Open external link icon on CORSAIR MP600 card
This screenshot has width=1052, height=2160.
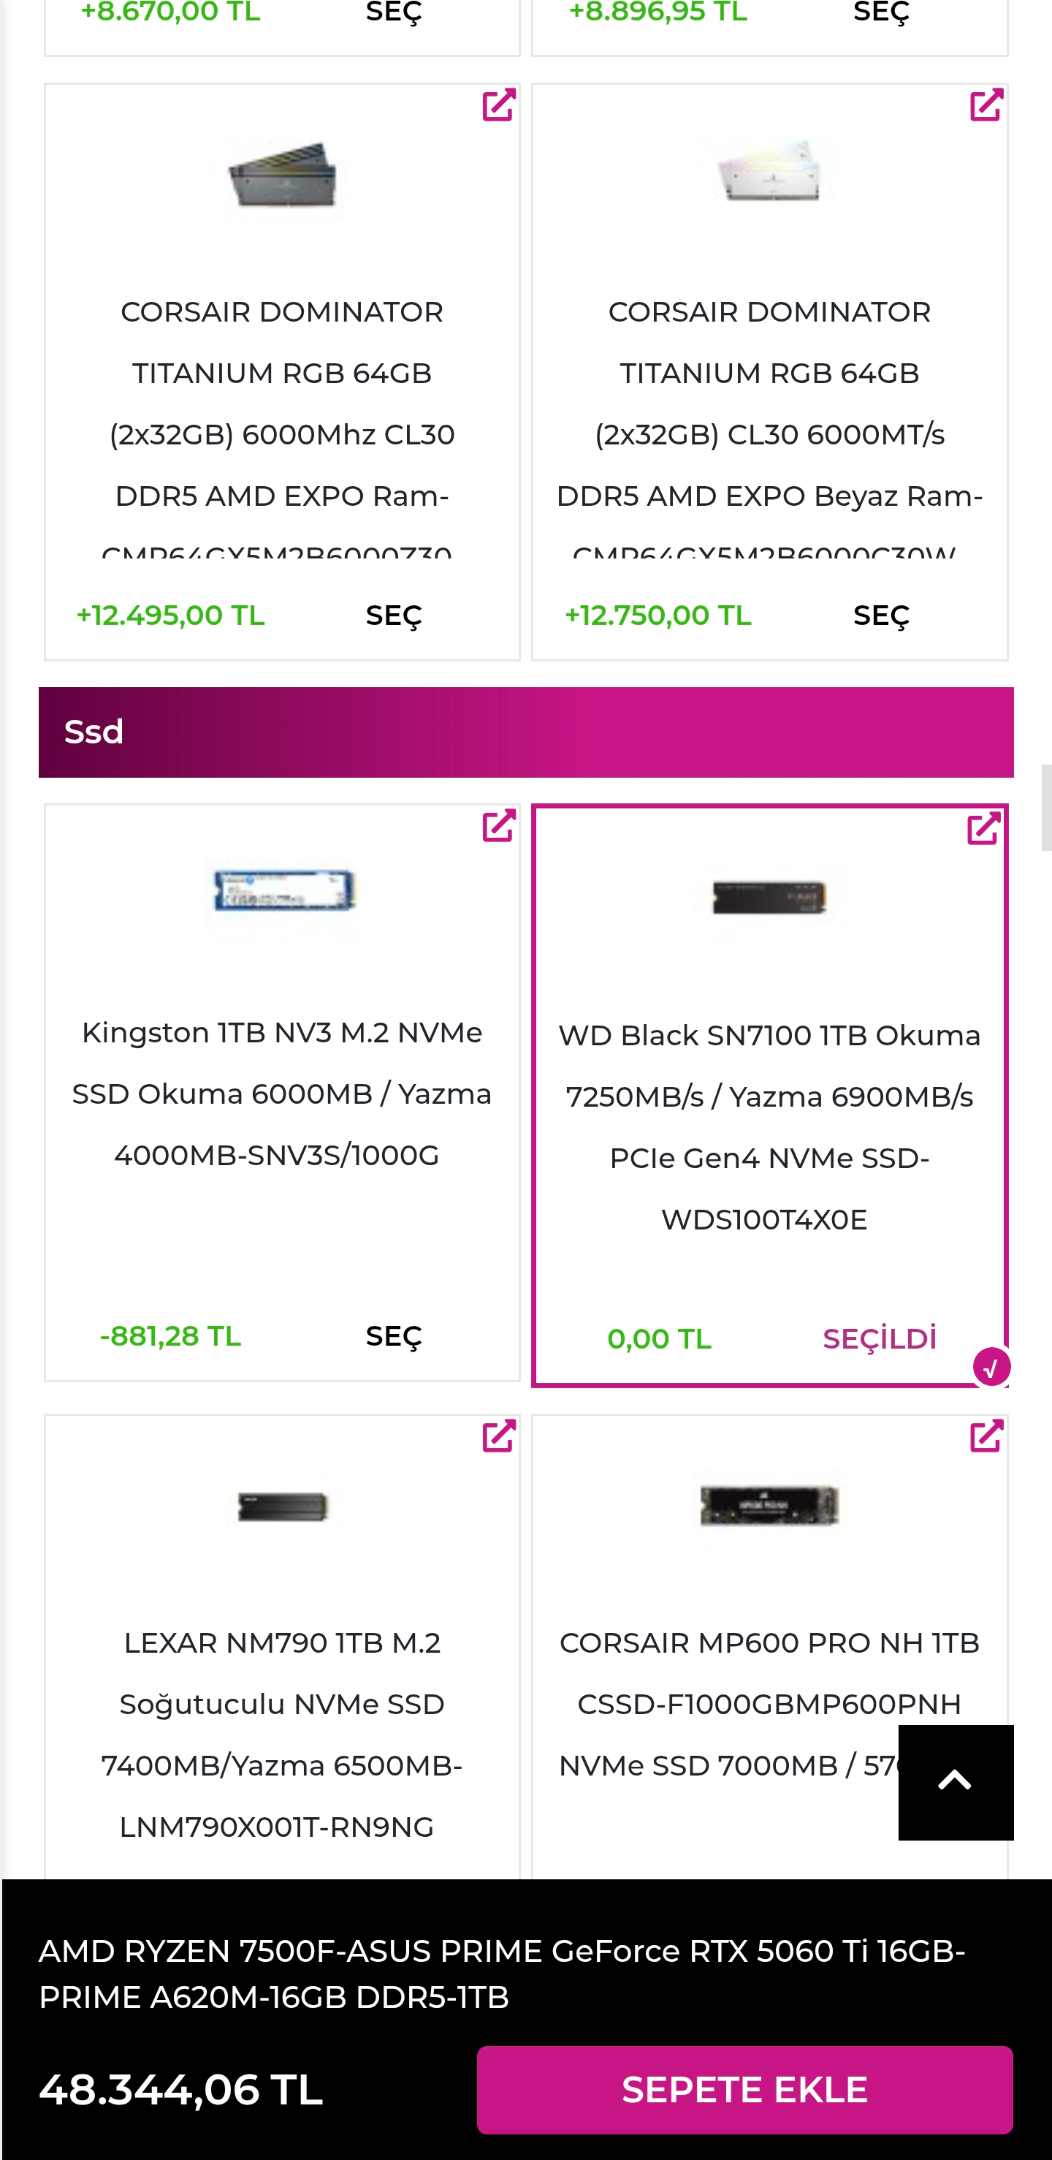987,1436
